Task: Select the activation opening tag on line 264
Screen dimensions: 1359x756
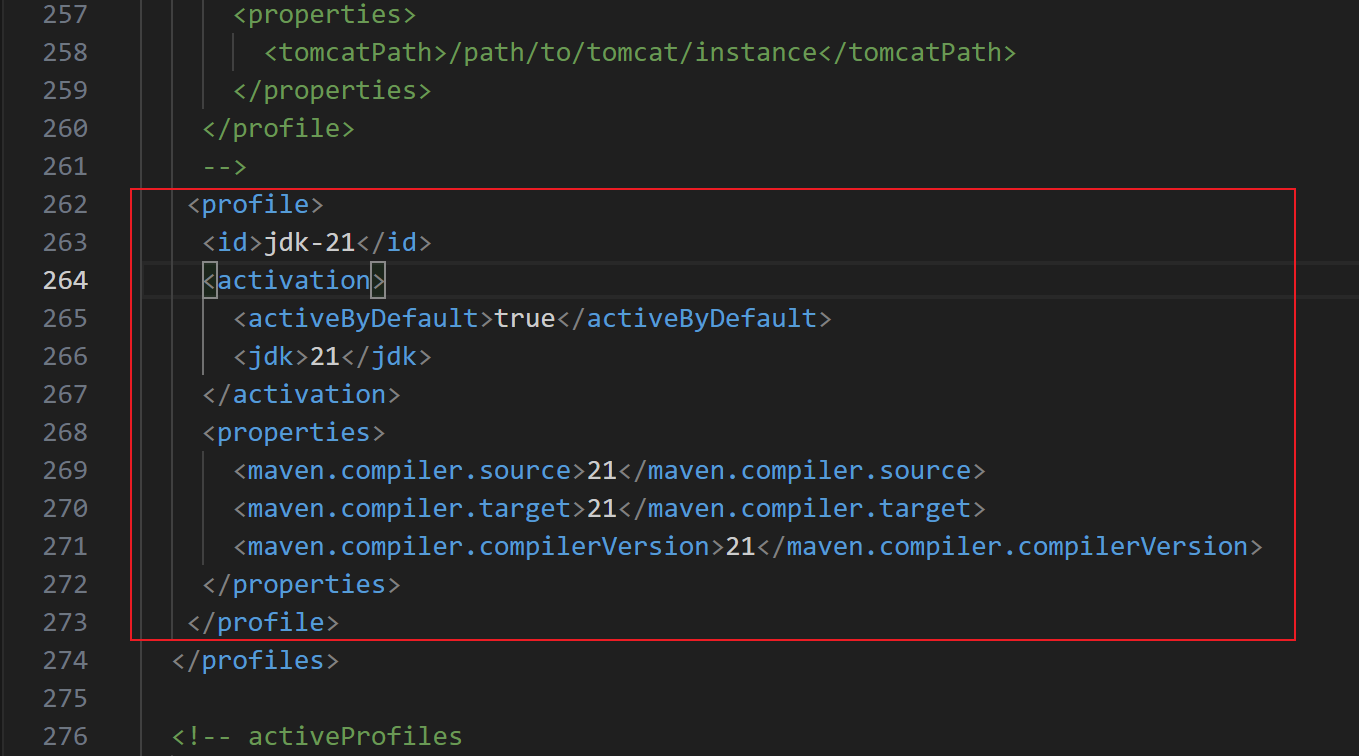Action: (292, 279)
